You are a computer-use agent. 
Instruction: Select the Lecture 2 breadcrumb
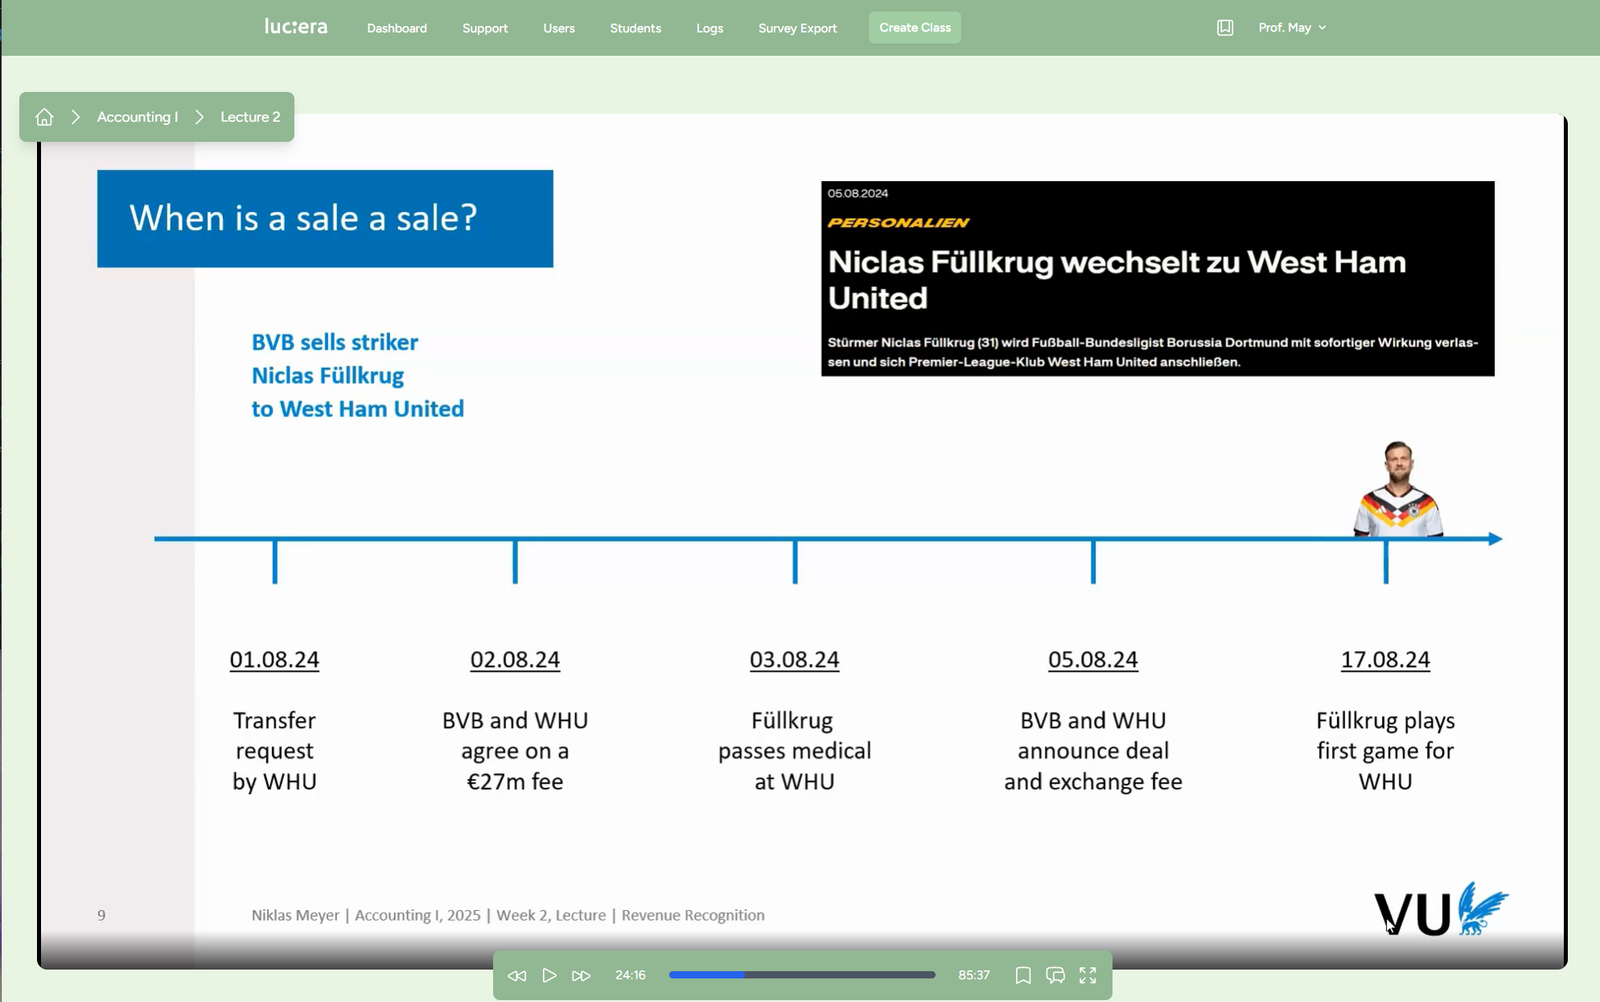[x=250, y=117]
